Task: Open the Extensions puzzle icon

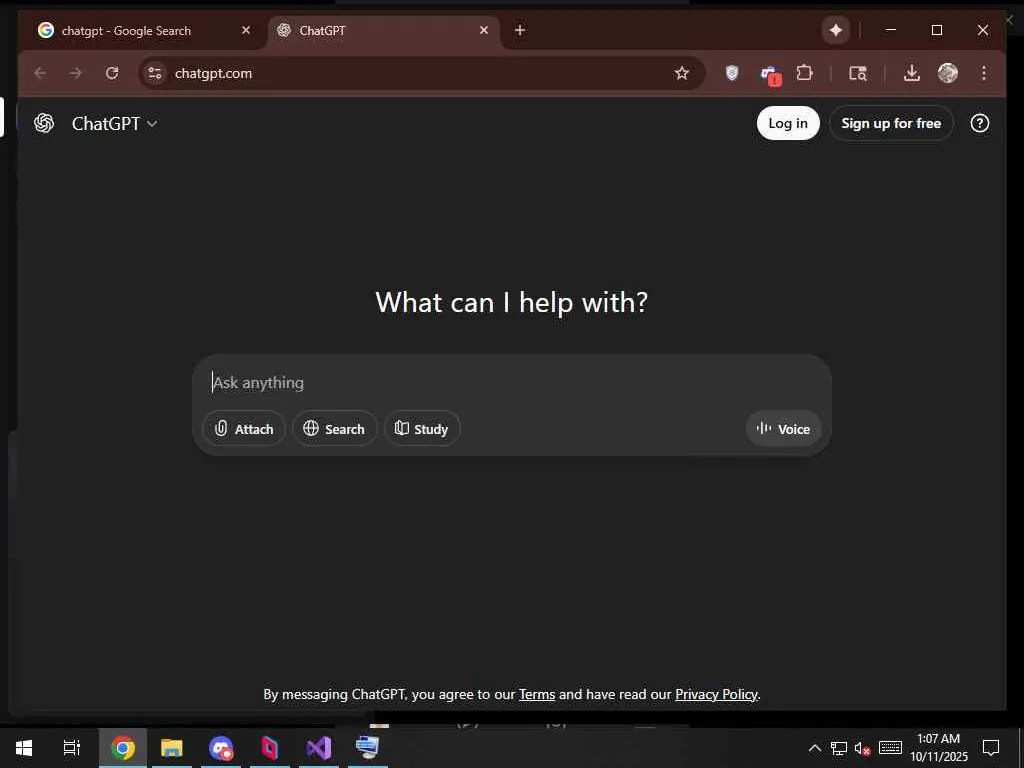Action: (x=805, y=73)
